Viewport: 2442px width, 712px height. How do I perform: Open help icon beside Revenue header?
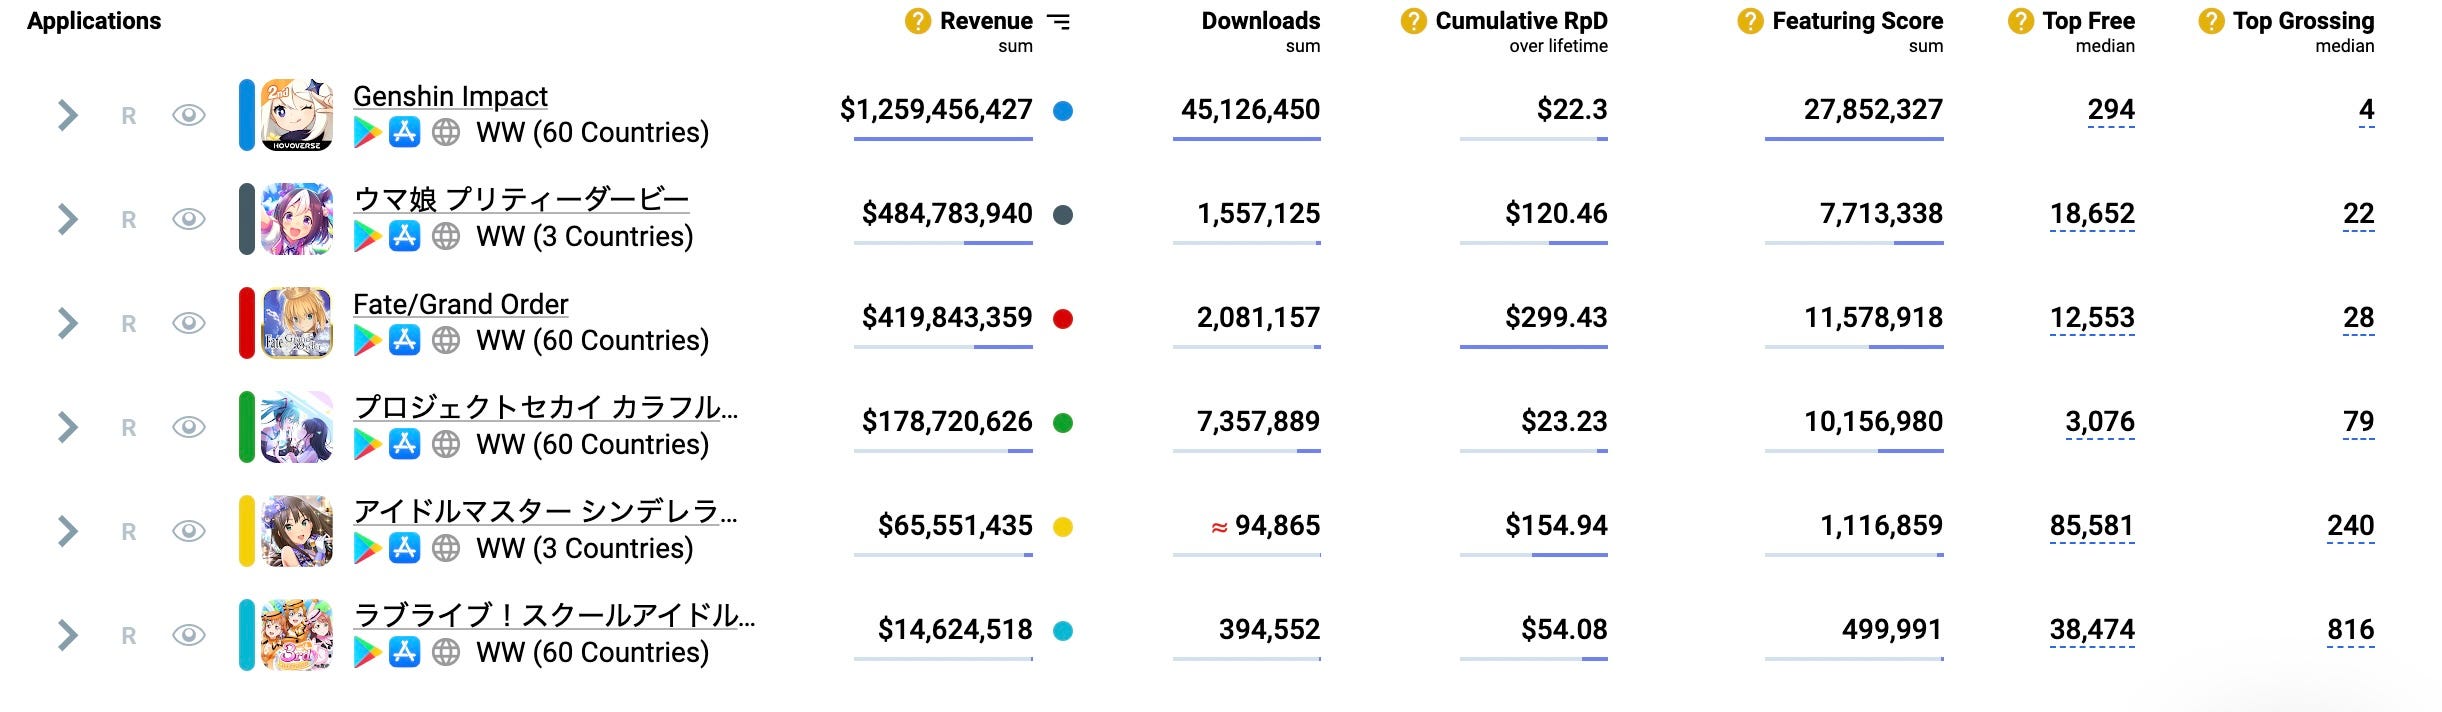pyautogui.click(x=917, y=21)
